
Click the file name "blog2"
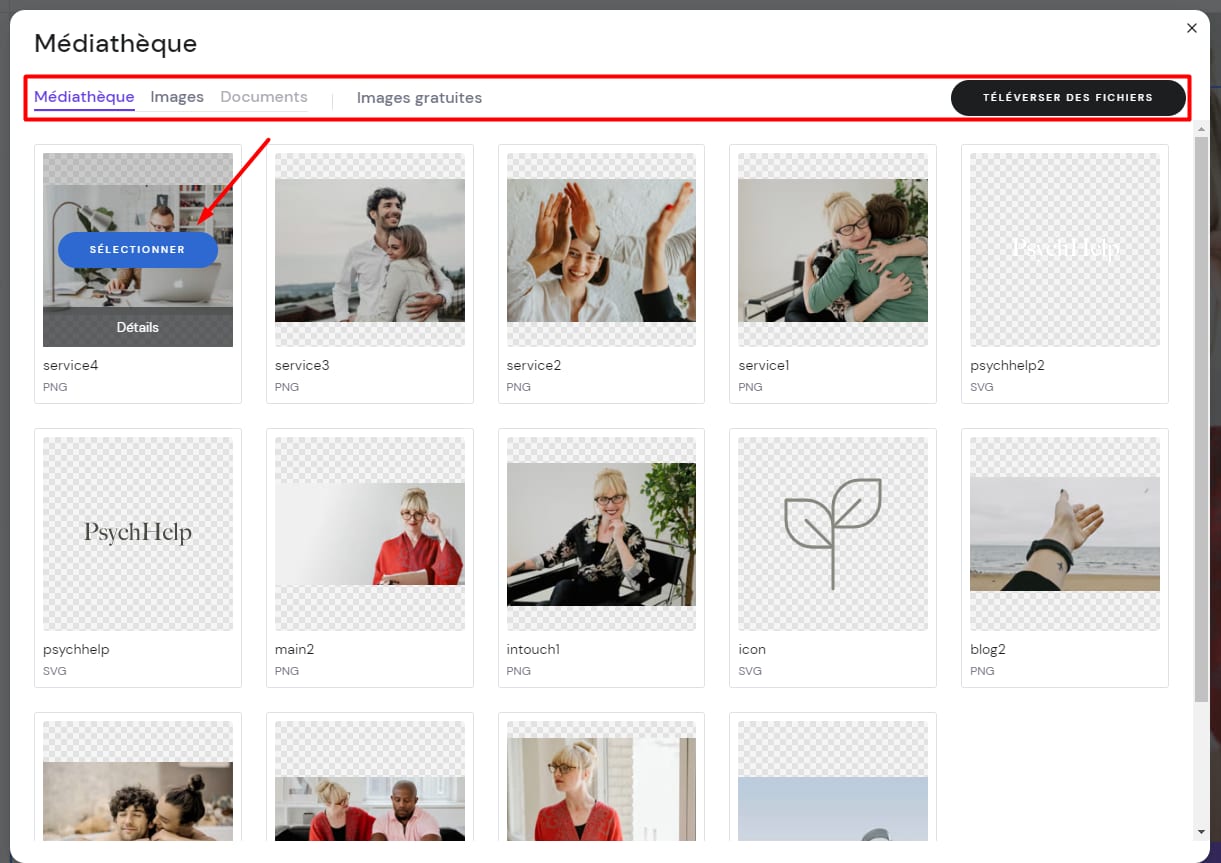988,649
